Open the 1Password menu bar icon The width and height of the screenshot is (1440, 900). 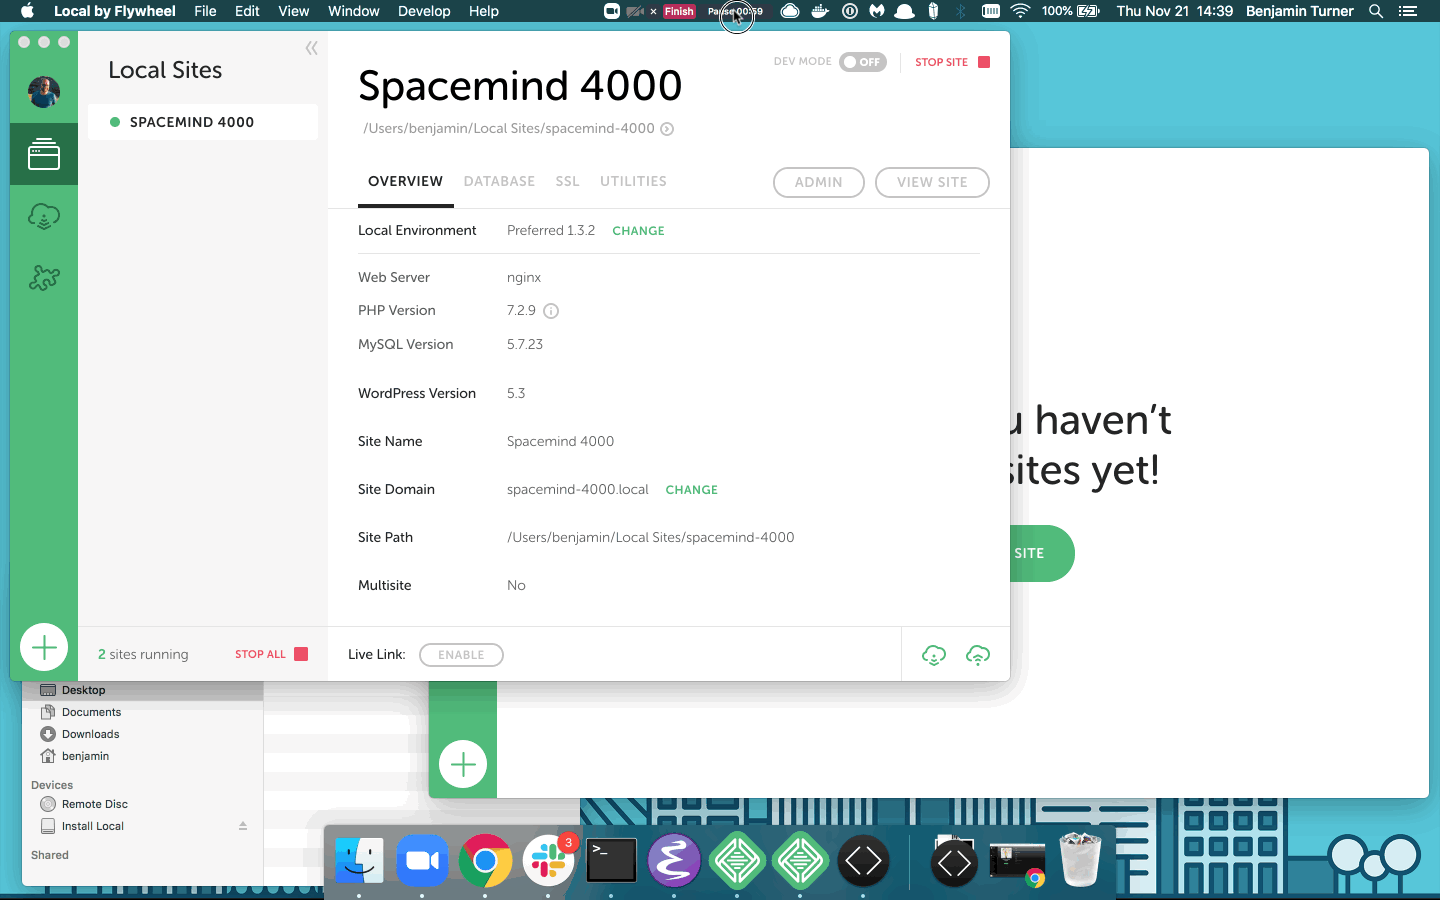[850, 11]
